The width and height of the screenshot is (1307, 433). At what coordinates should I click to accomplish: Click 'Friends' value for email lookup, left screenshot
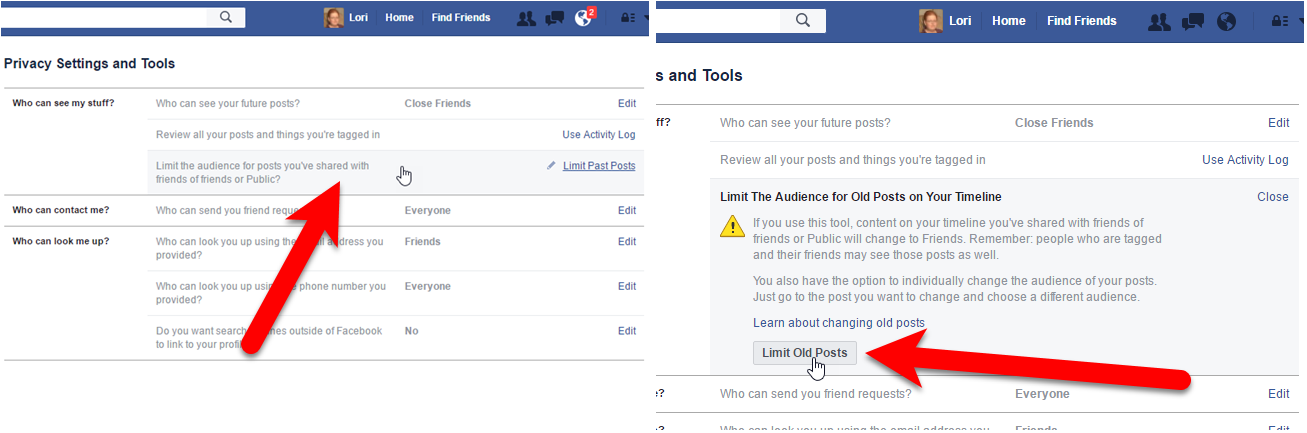pyautogui.click(x=422, y=242)
